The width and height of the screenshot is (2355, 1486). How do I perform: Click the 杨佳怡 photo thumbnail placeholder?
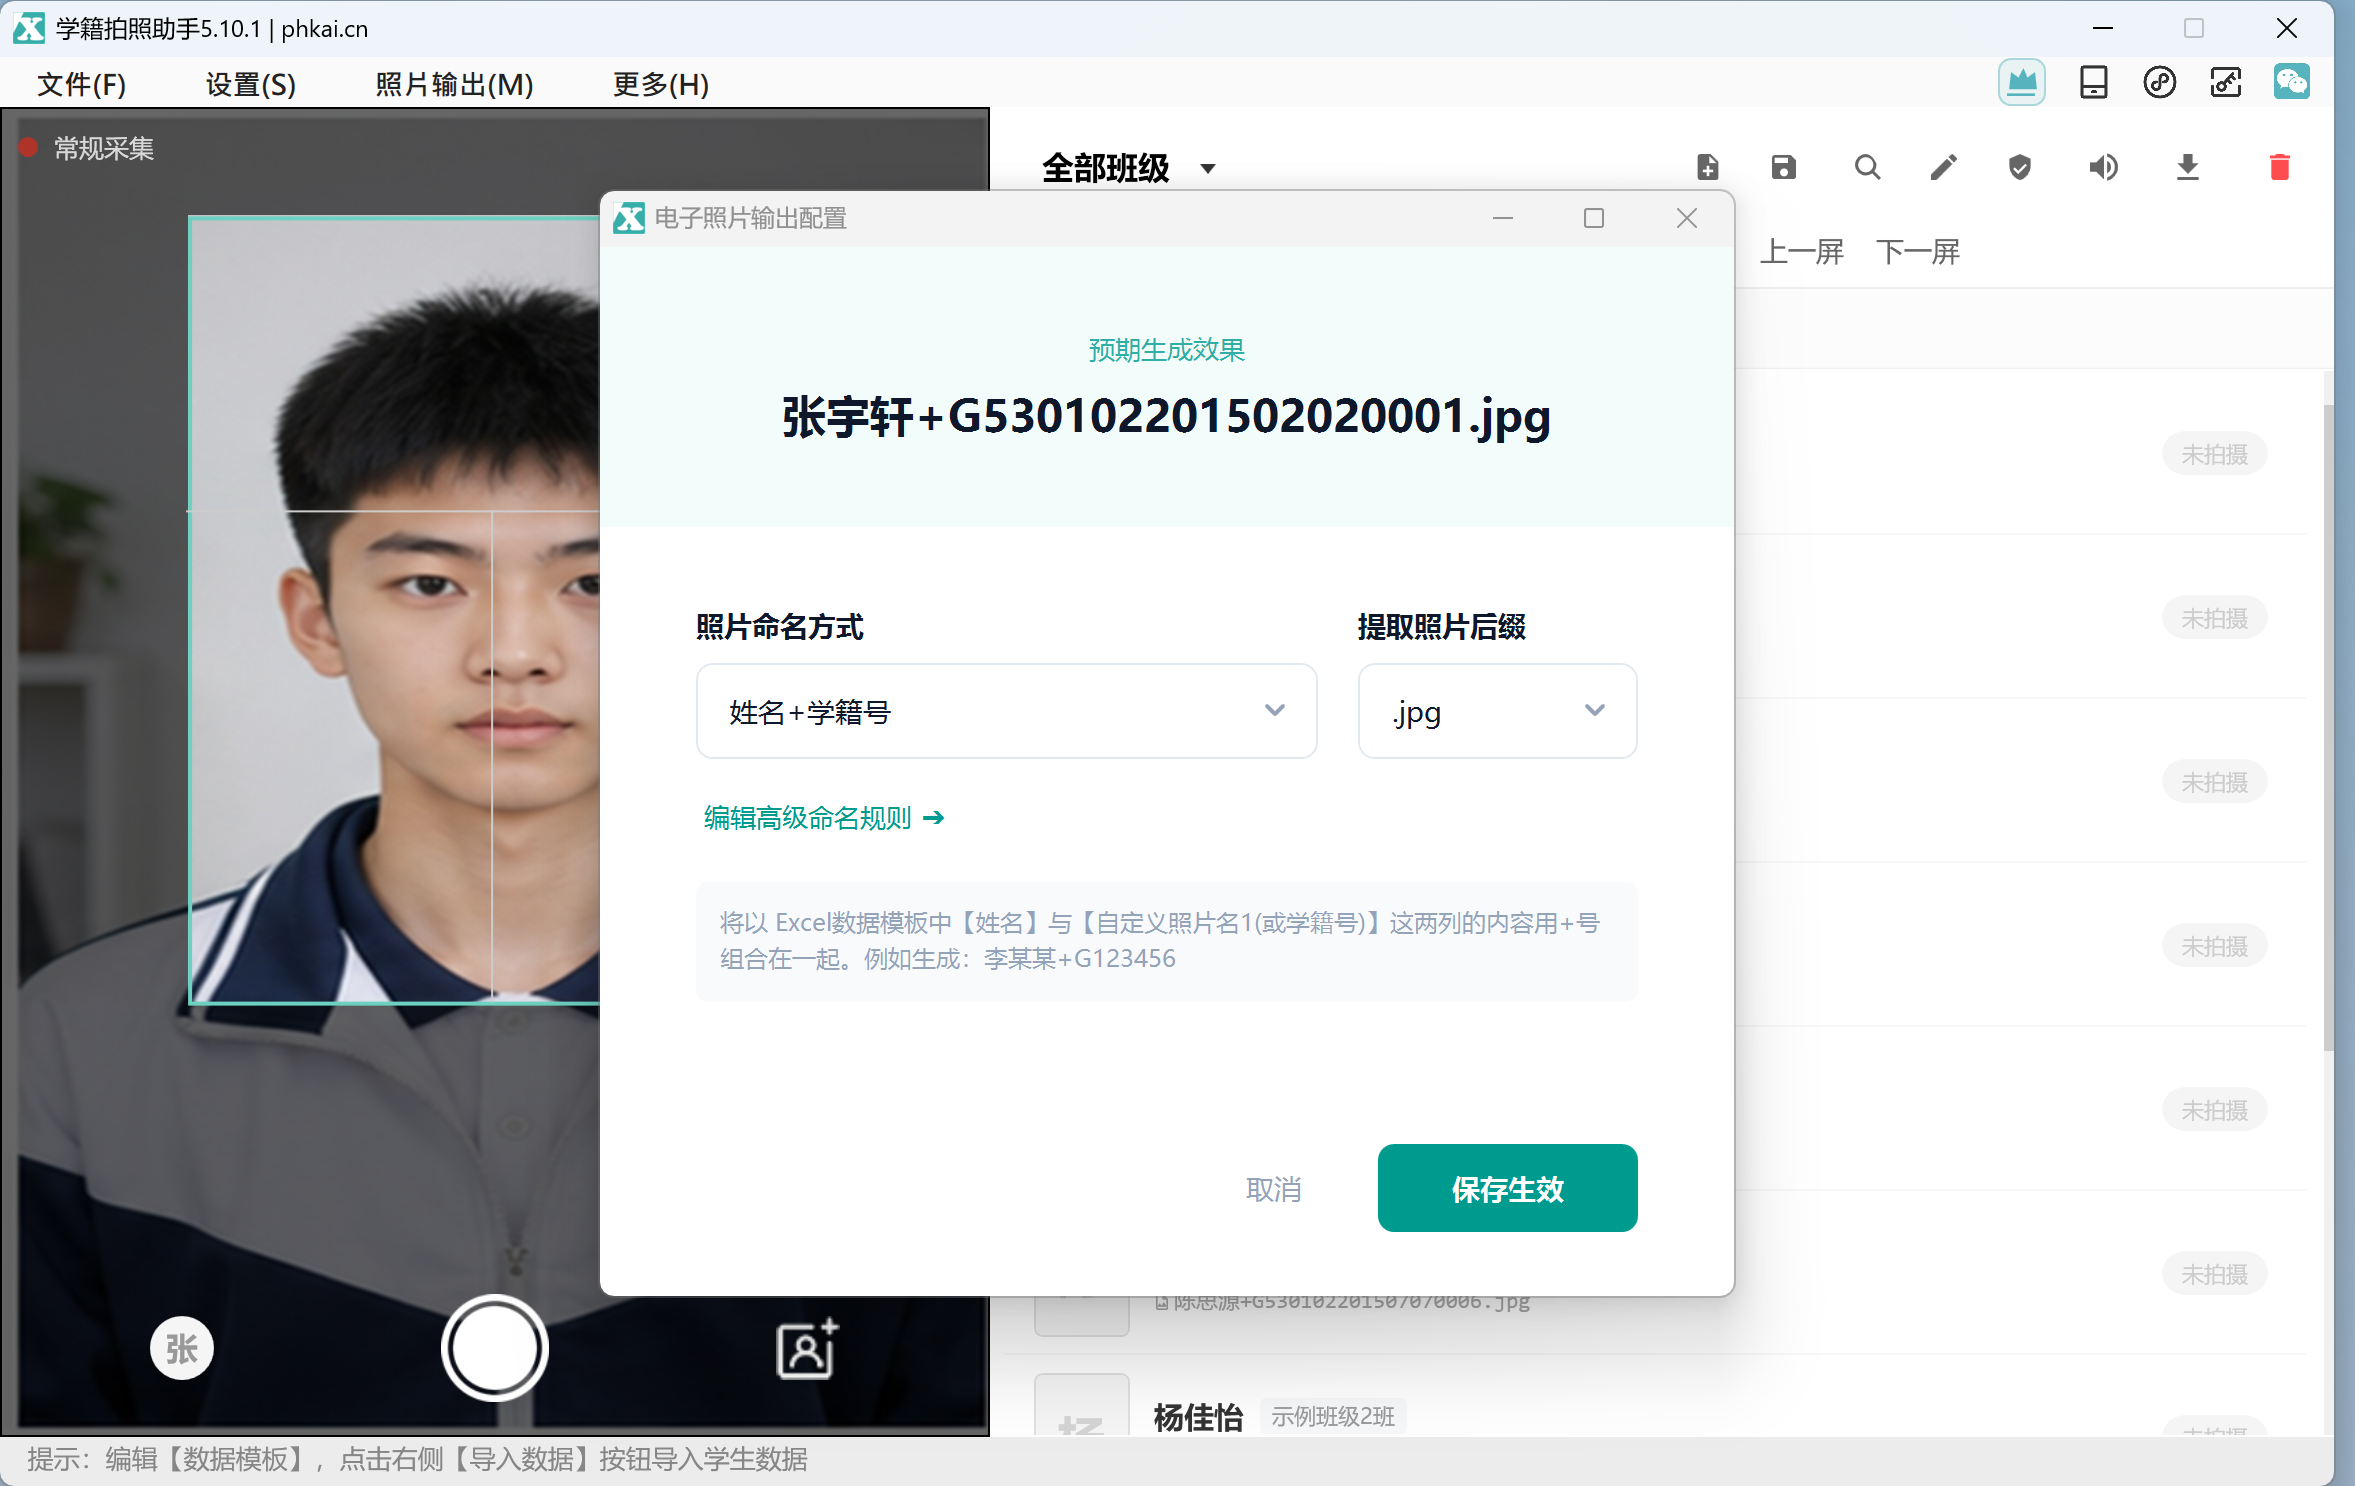(x=1081, y=1406)
